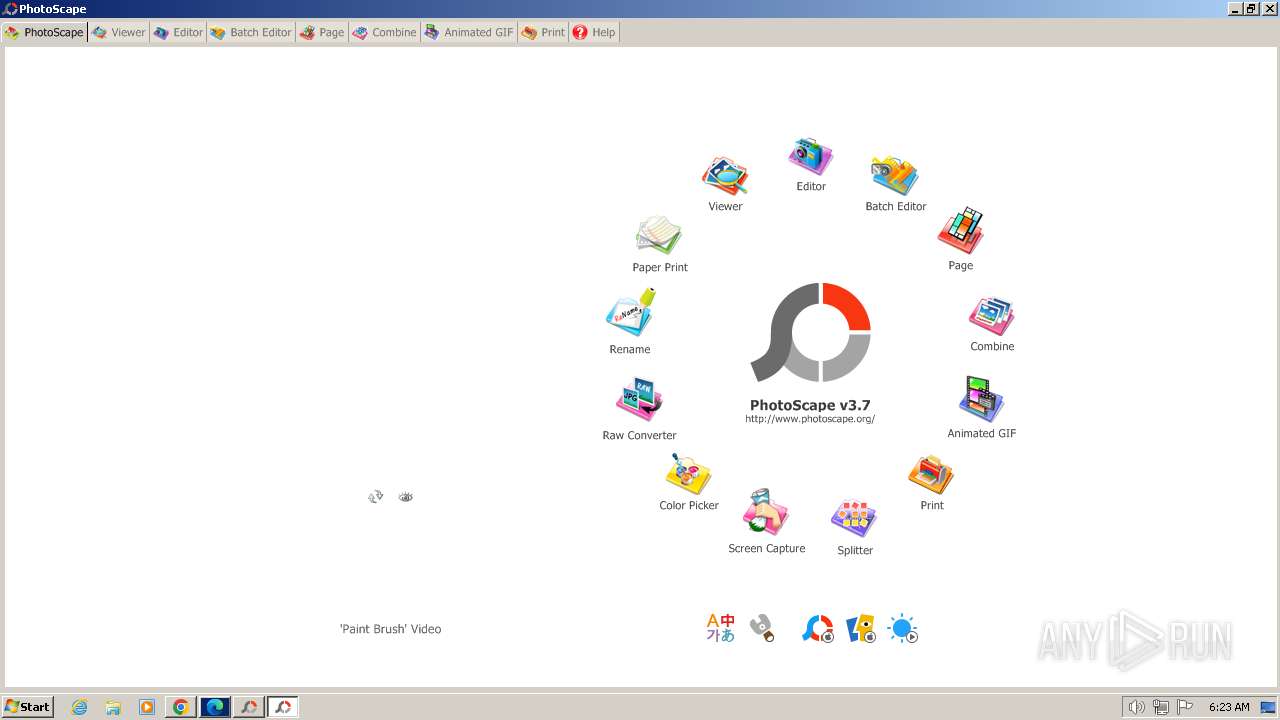Open the Action Center flag icon
1280x720 pixels.
[x=1186, y=707]
